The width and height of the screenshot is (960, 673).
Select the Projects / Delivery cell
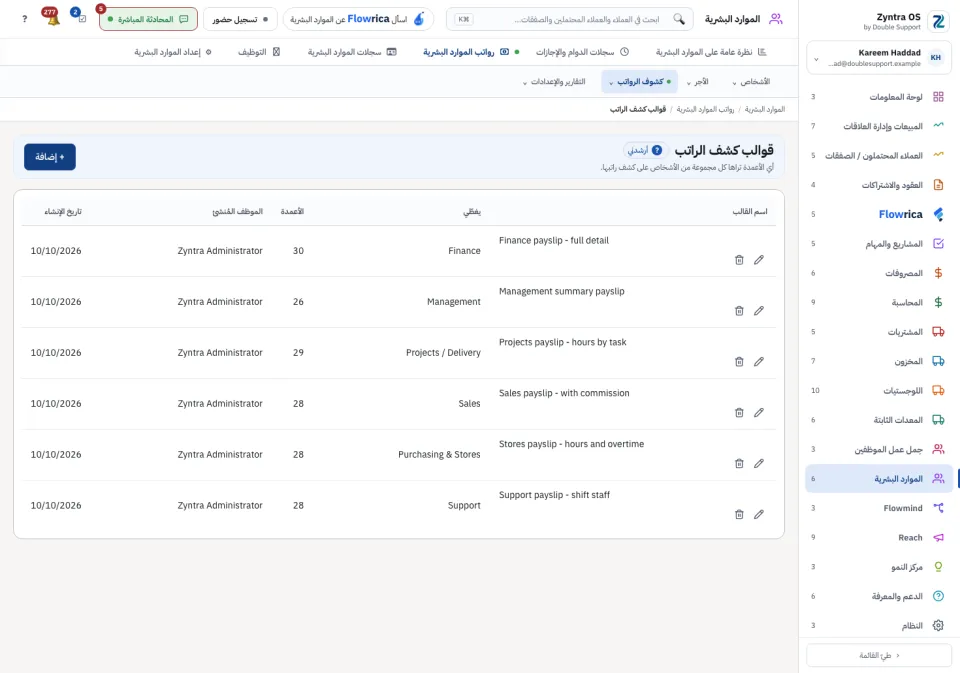[443, 353]
